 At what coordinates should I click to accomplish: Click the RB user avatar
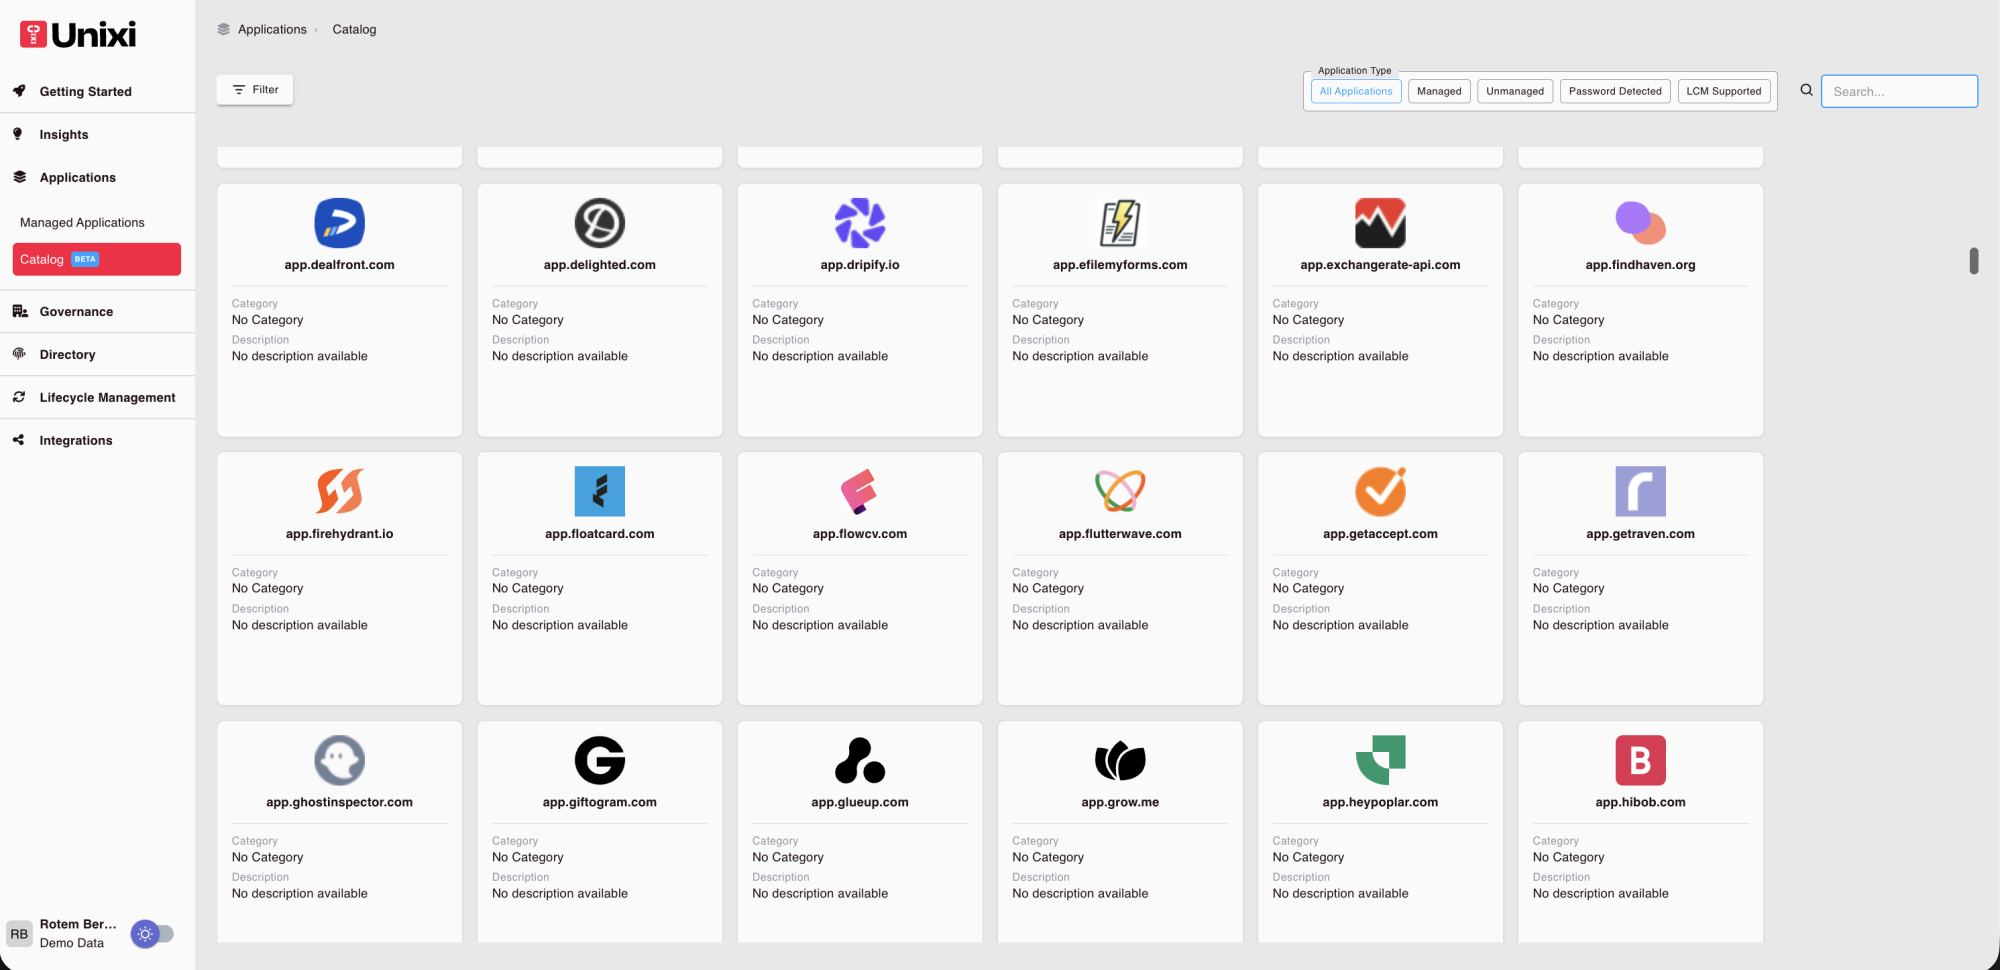tap(19, 934)
